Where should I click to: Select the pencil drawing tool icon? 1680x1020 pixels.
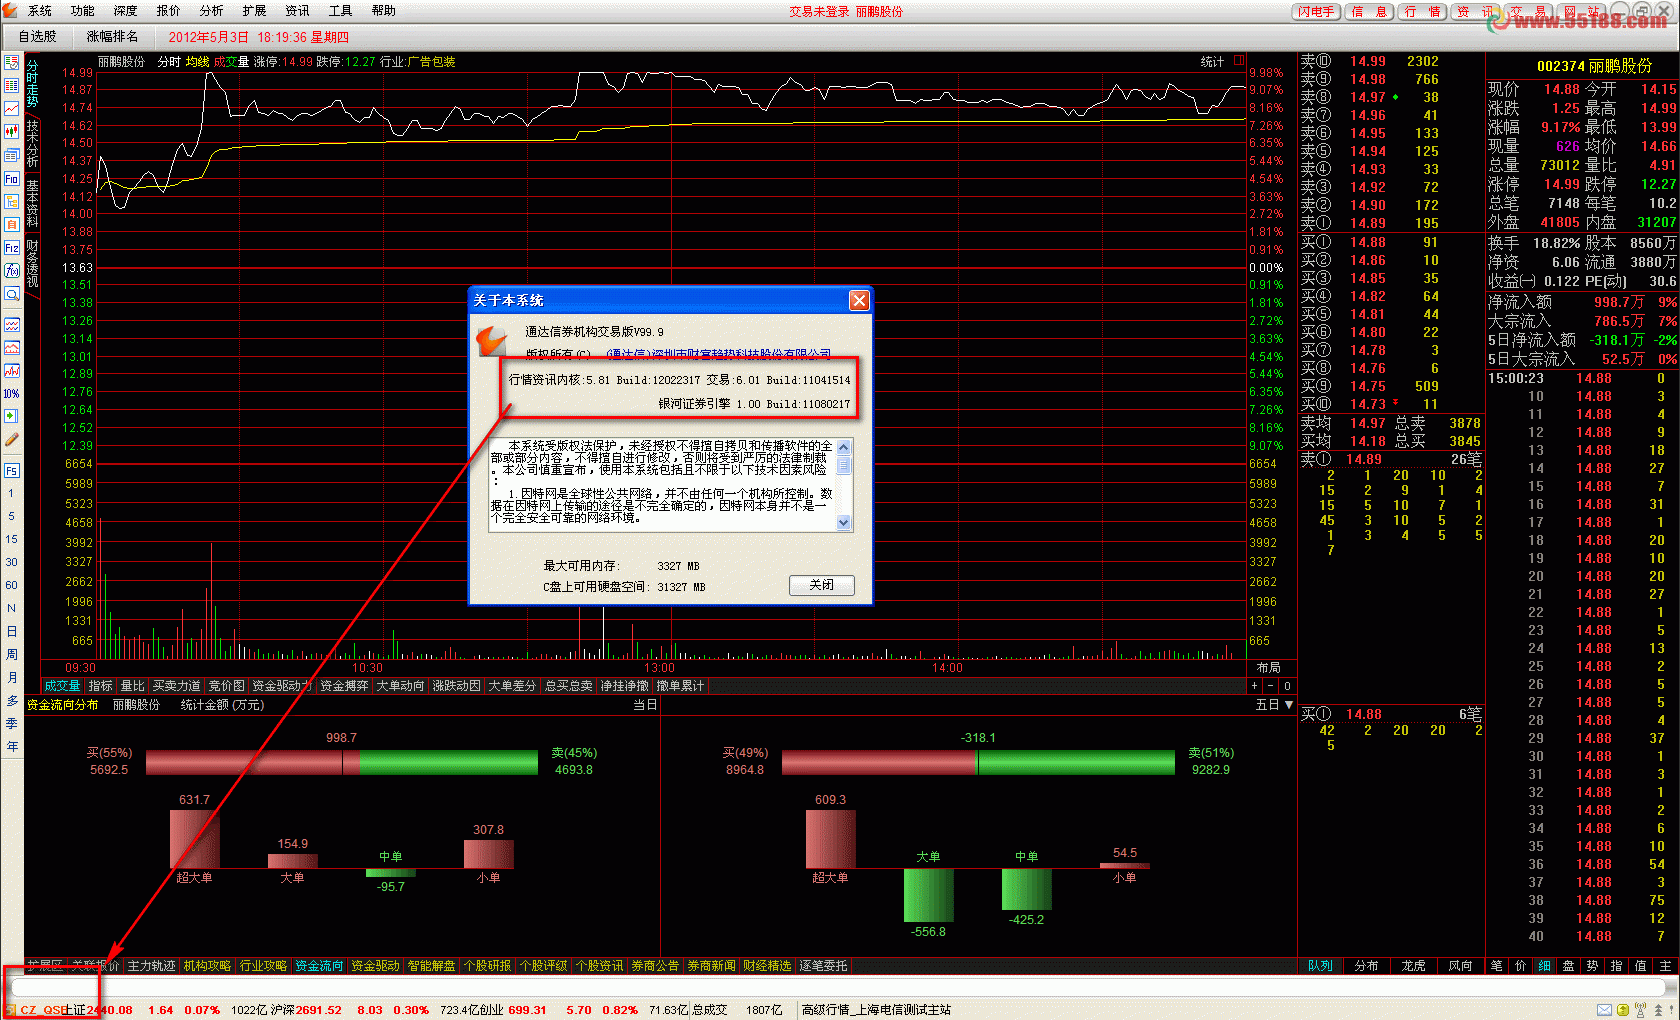12,439
